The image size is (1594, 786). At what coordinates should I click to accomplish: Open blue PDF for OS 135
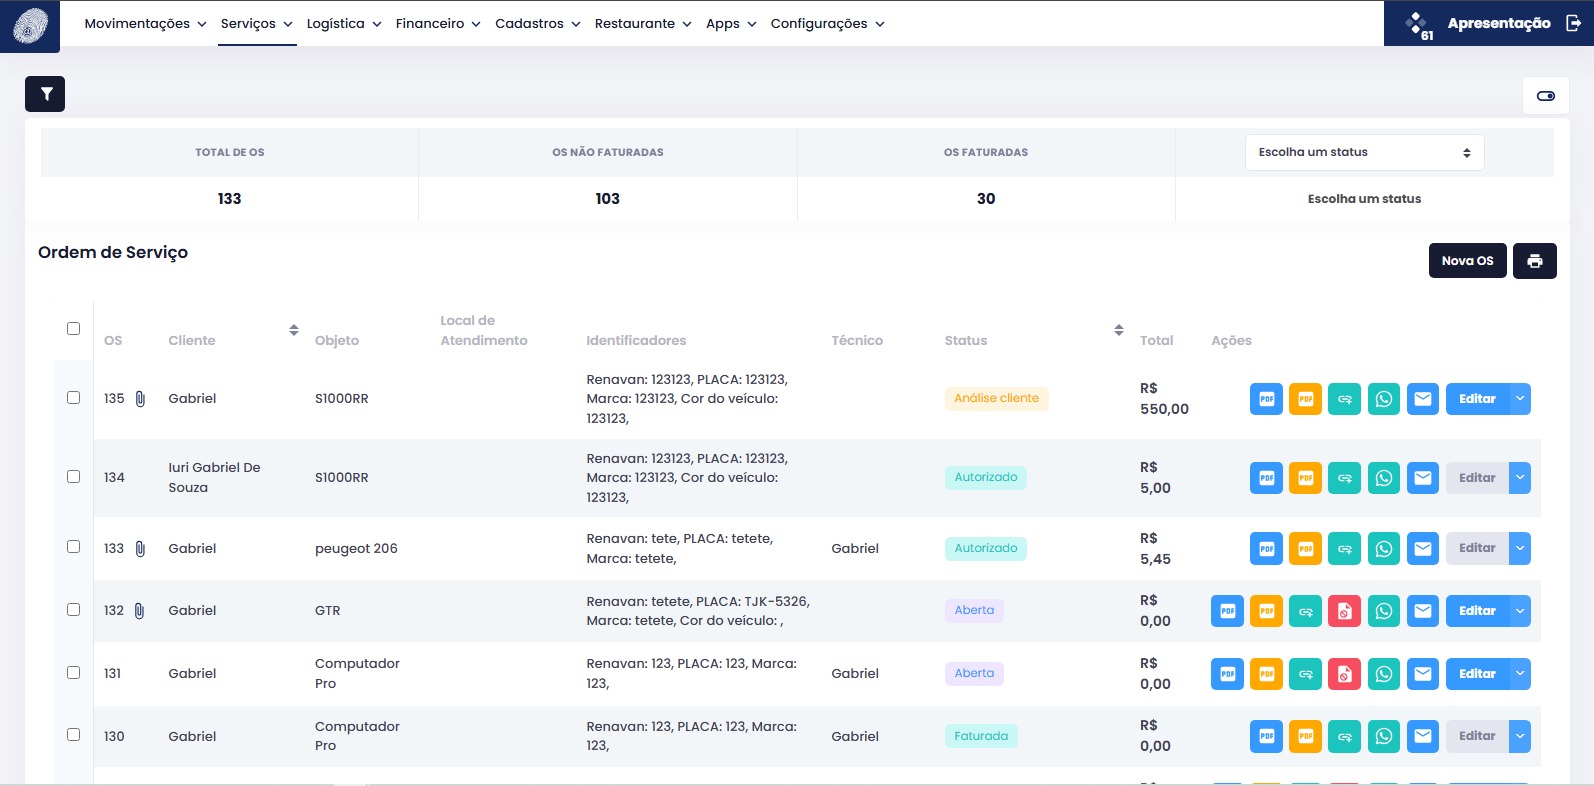(x=1266, y=399)
